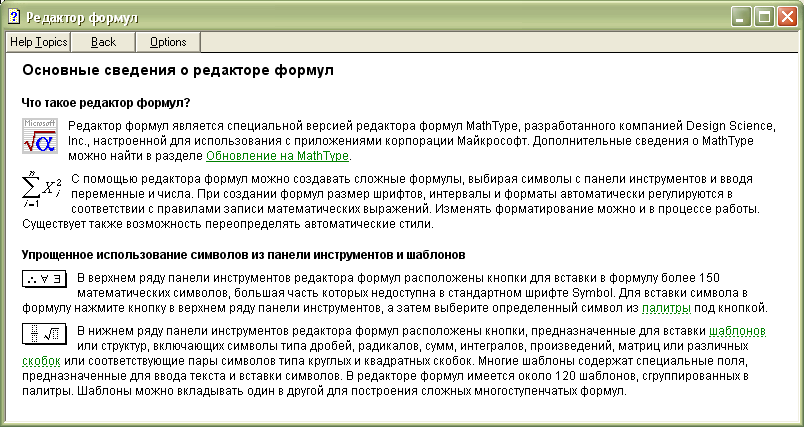Open the шаблонов glossary link
The height and width of the screenshot is (427, 804).
click(737, 331)
